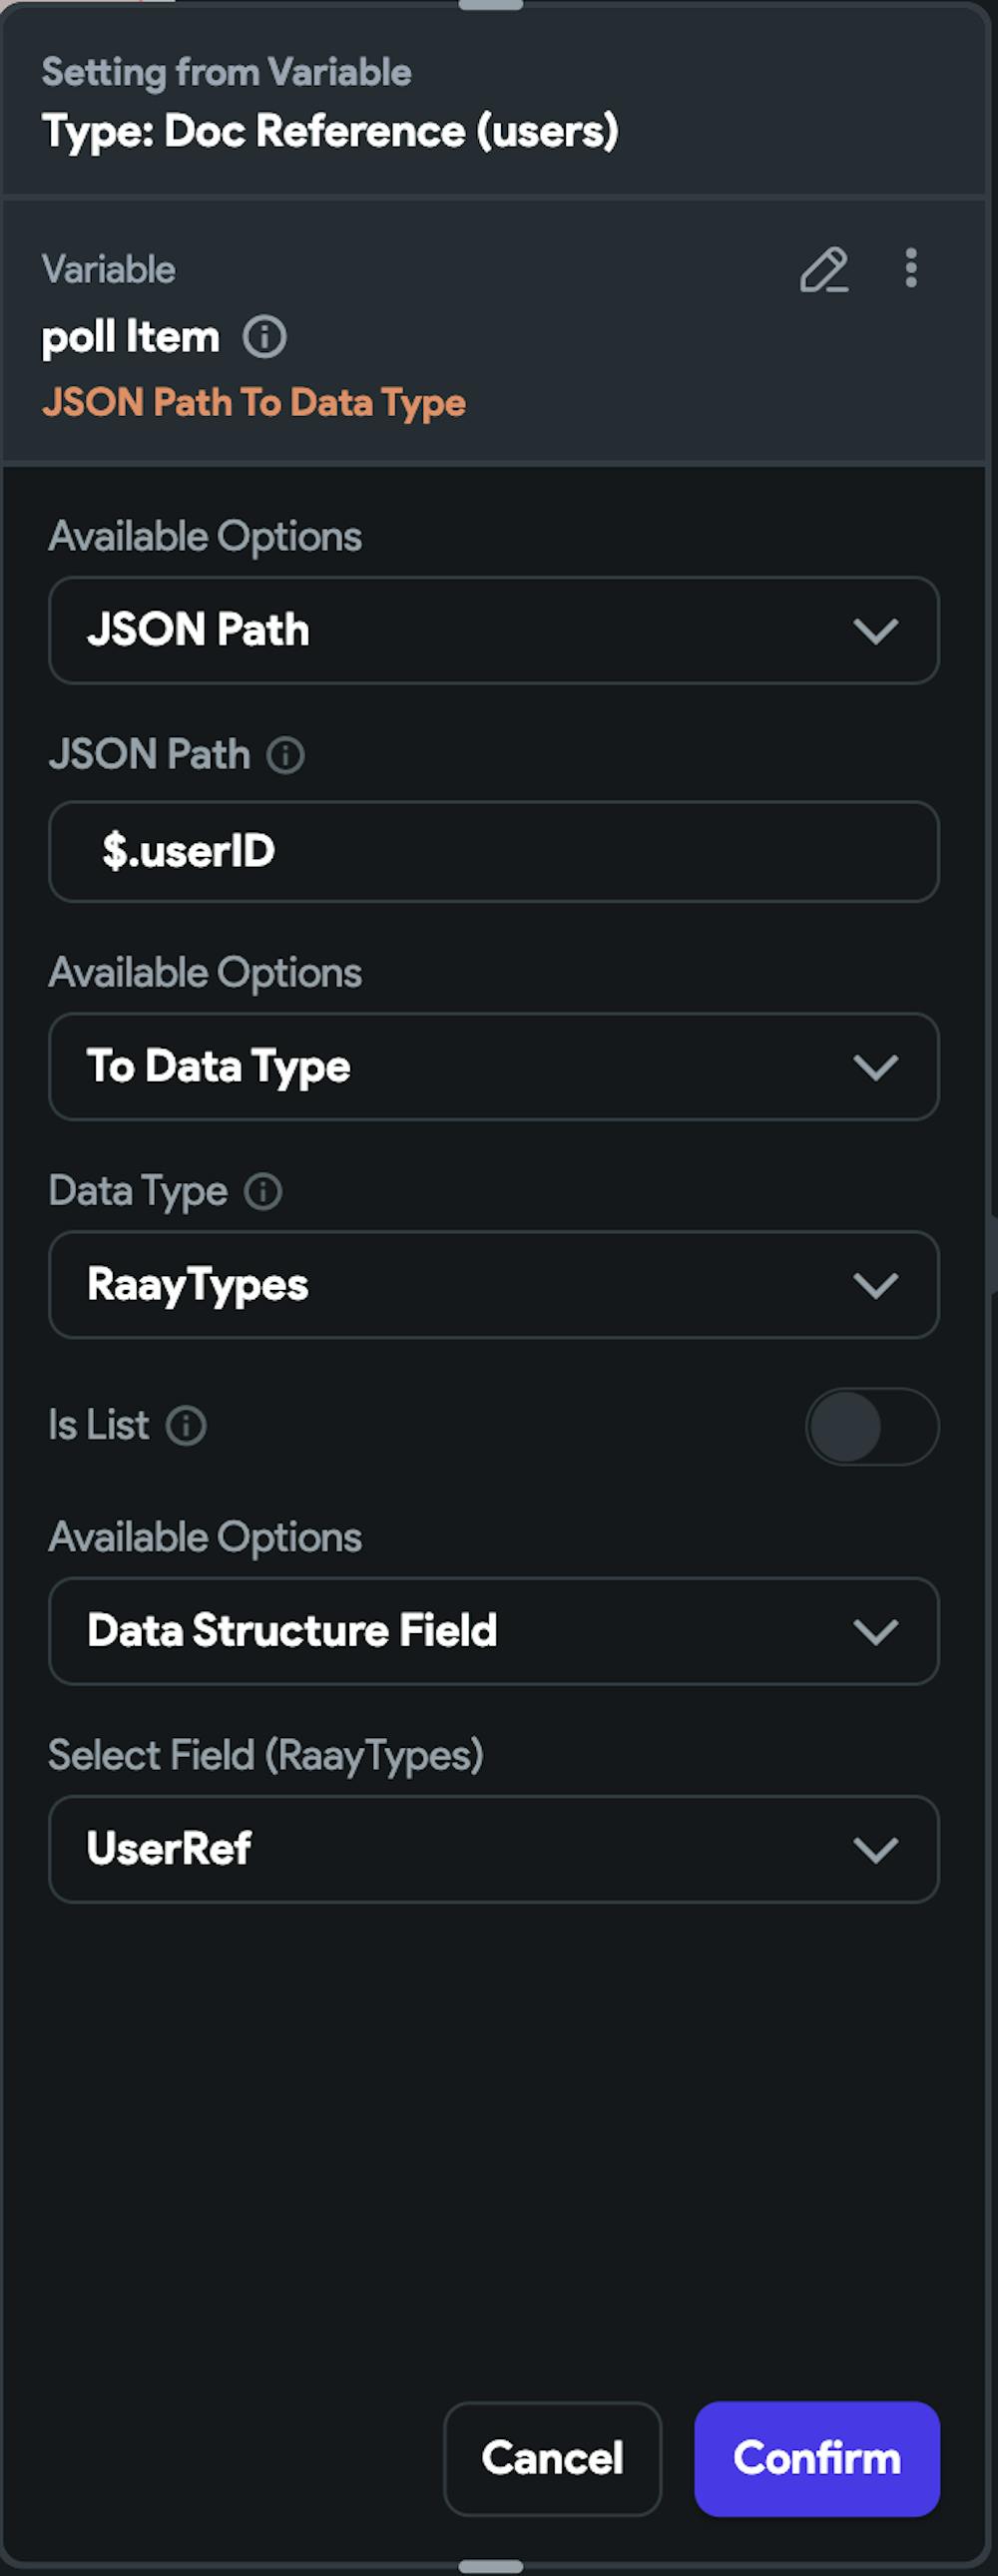
Task: Click the poll Item variable name
Action: (131, 337)
